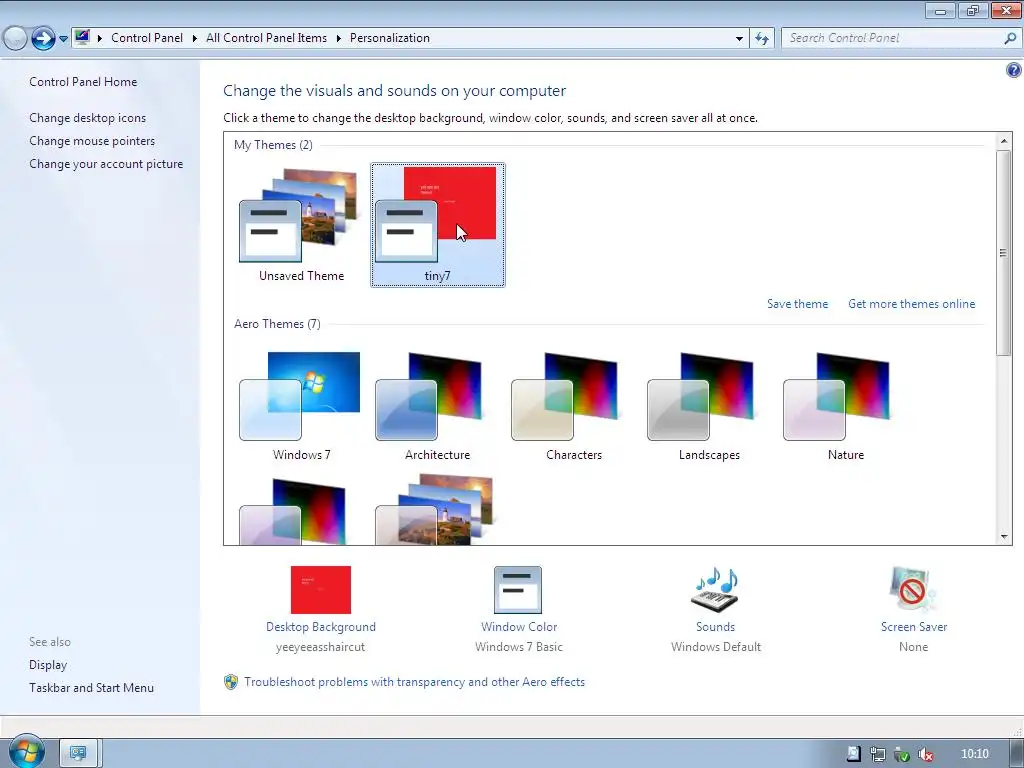Screen dimensions: 1024x768
Task: Click the Save theme link
Action: tap(797, 304)
